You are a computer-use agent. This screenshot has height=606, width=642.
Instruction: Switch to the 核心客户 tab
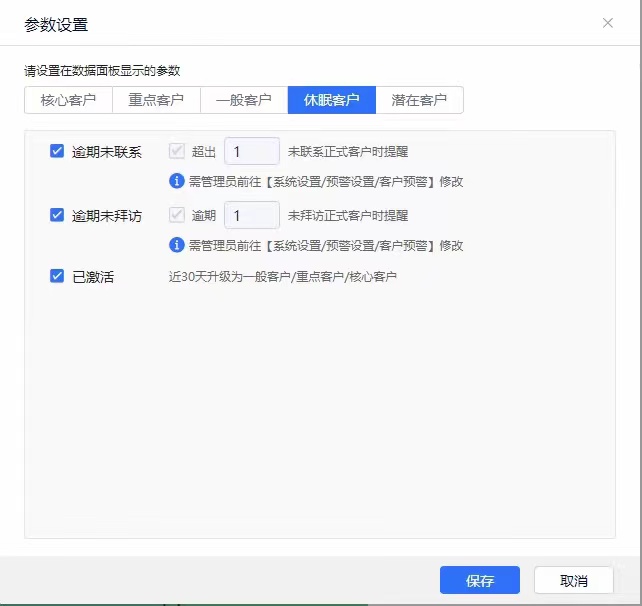click(x=68, y=100)
